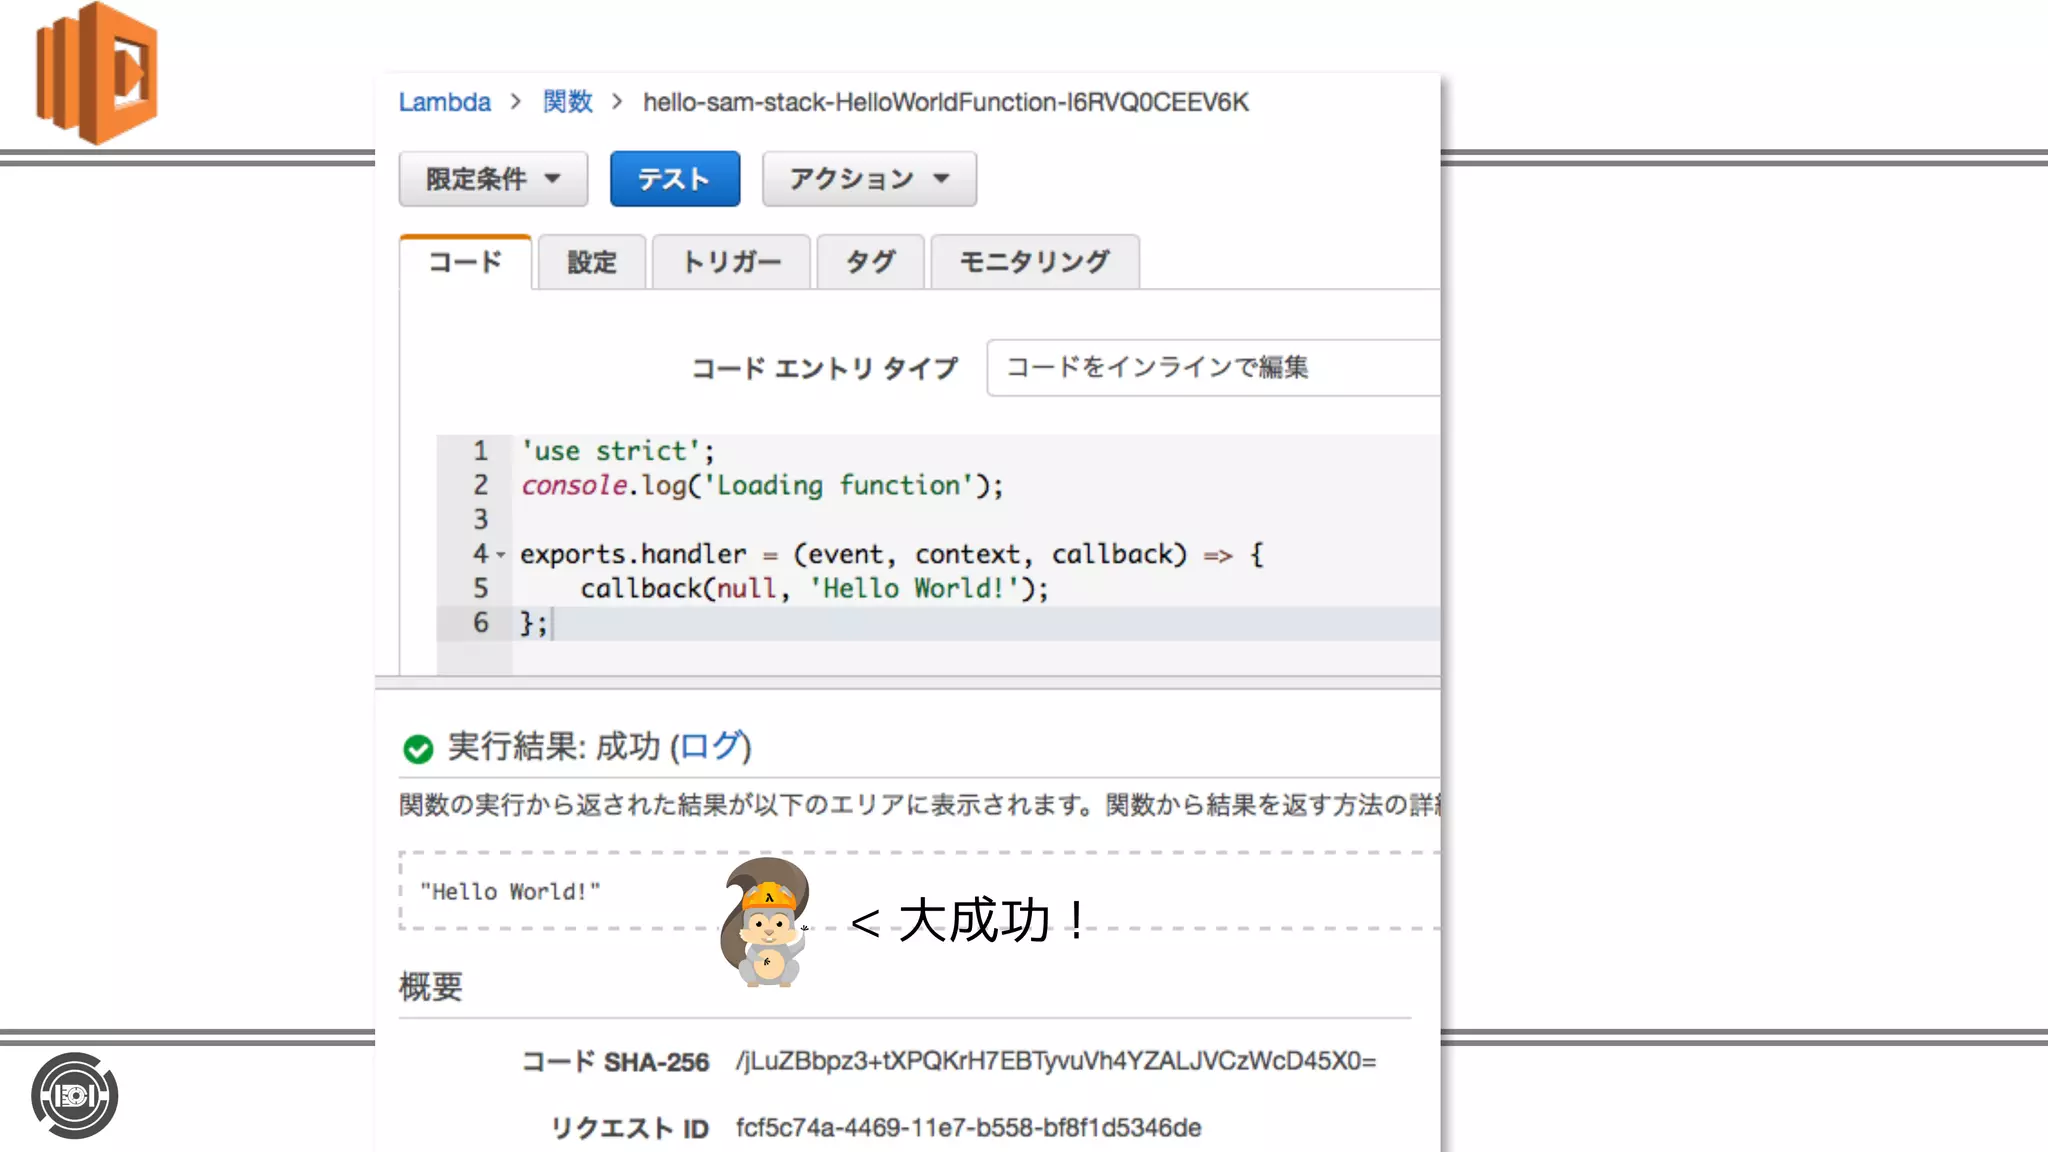Open the 限定条件 dropdown
The height and width of the screenshot is (1152, 2048).
[x=492, y=179]
